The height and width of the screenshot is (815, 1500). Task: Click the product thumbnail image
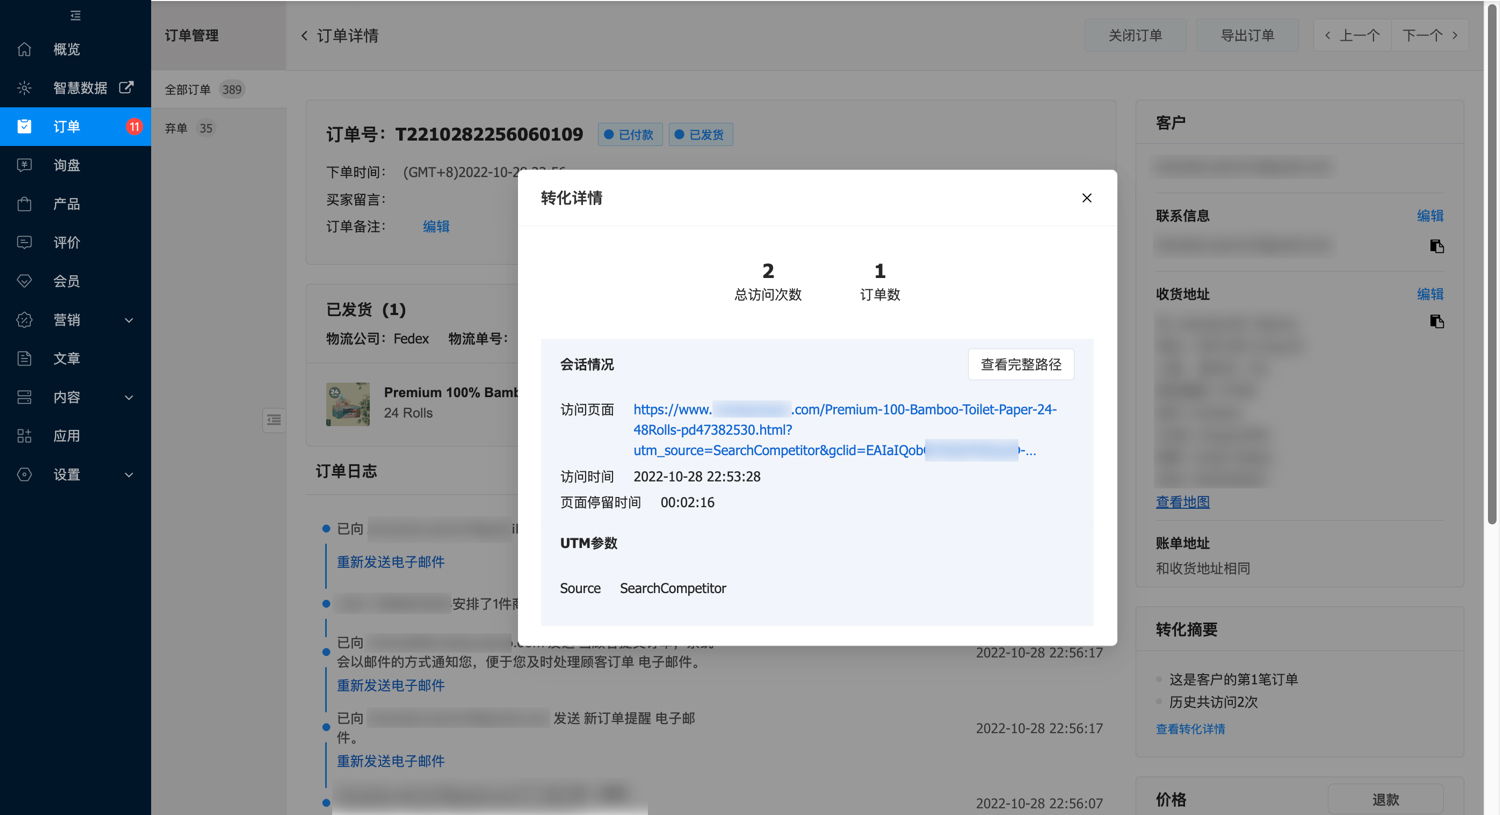pyautogui.click(x=348, y=404)
